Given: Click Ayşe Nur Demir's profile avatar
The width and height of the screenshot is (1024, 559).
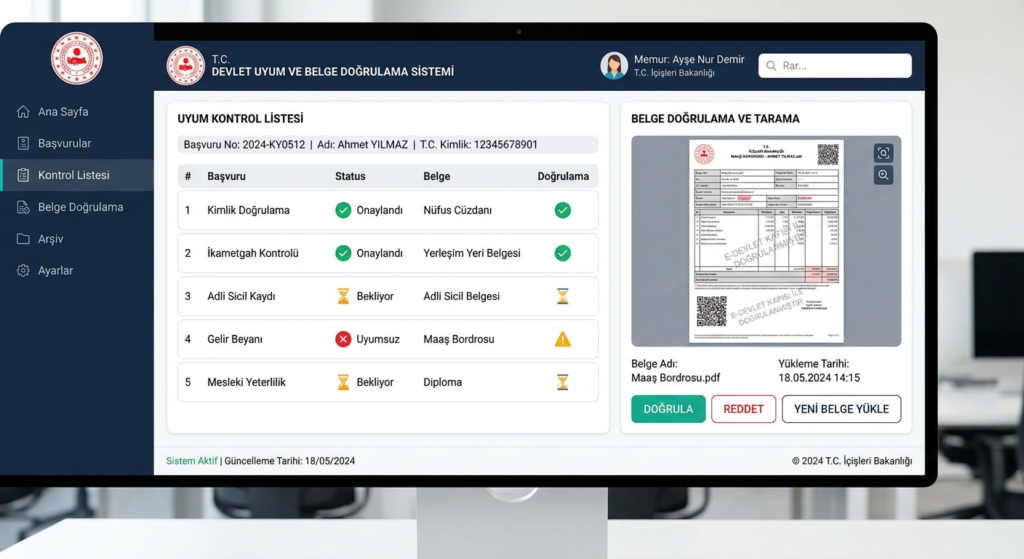Looking at the screenshot, I should pyautogui.click(x=614, y=65).
